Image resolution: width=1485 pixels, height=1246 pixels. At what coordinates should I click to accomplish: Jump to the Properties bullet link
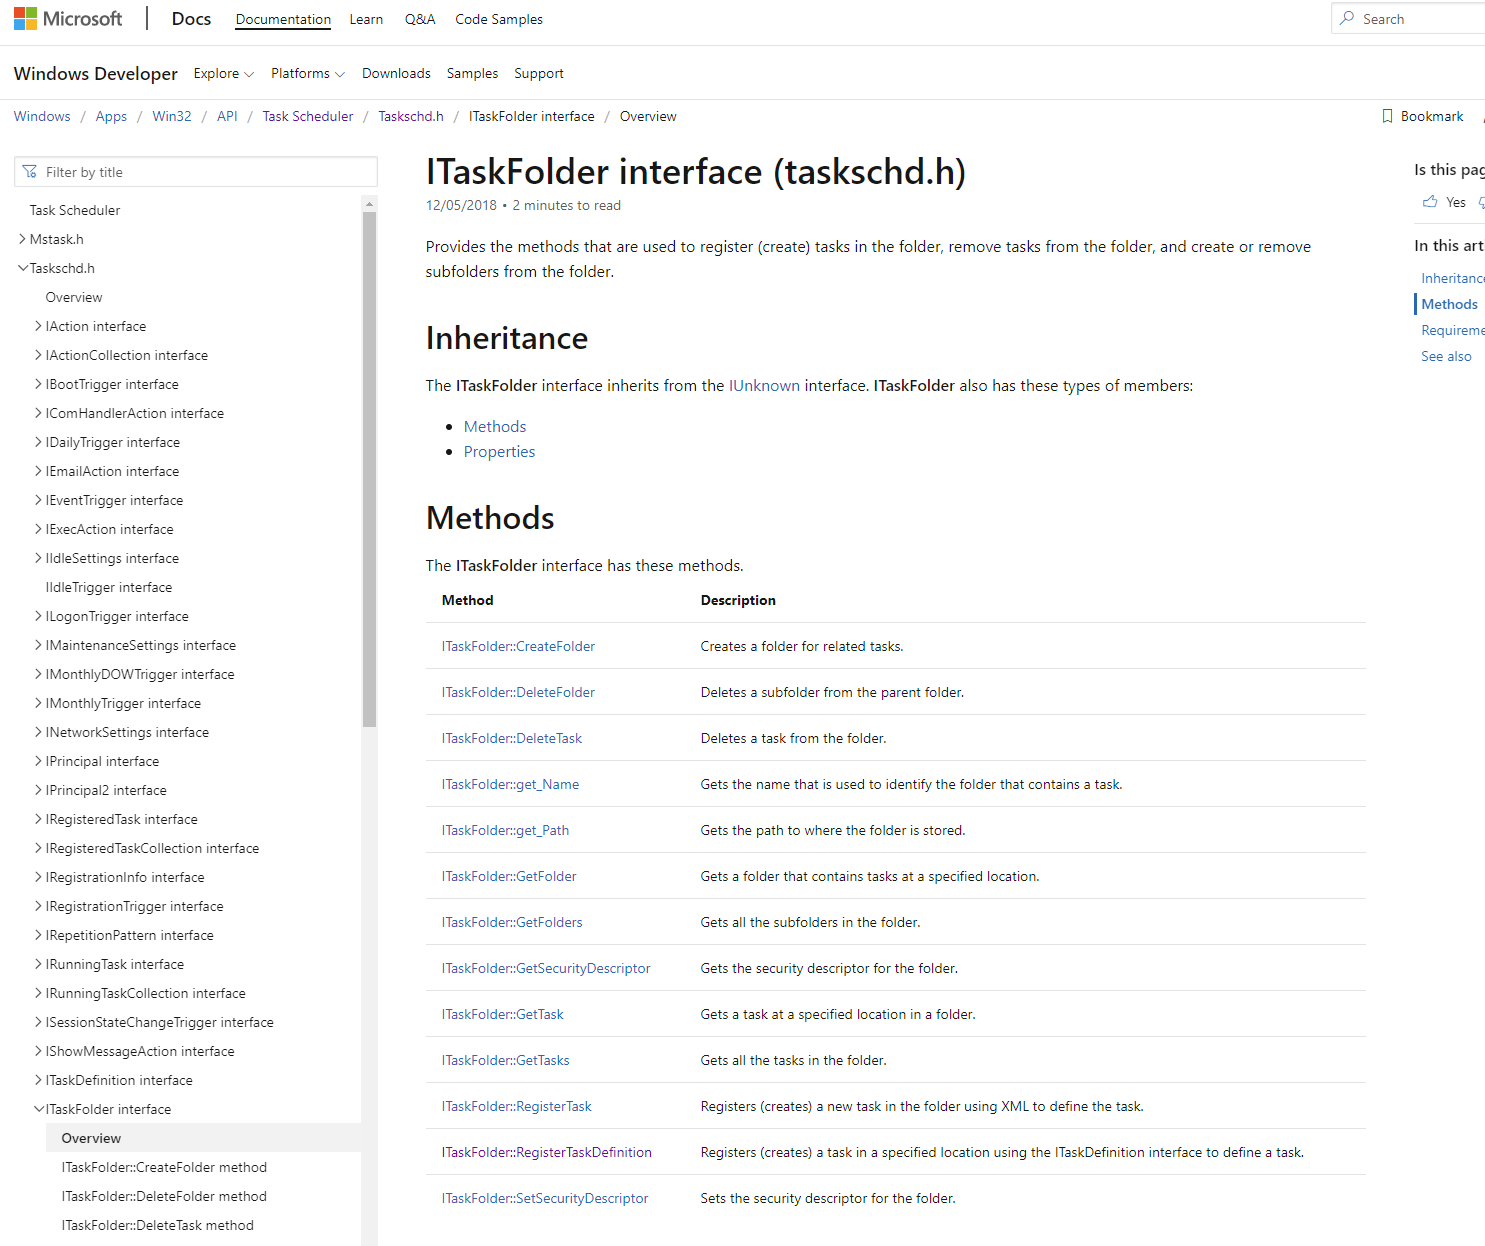tap(499, 451)
